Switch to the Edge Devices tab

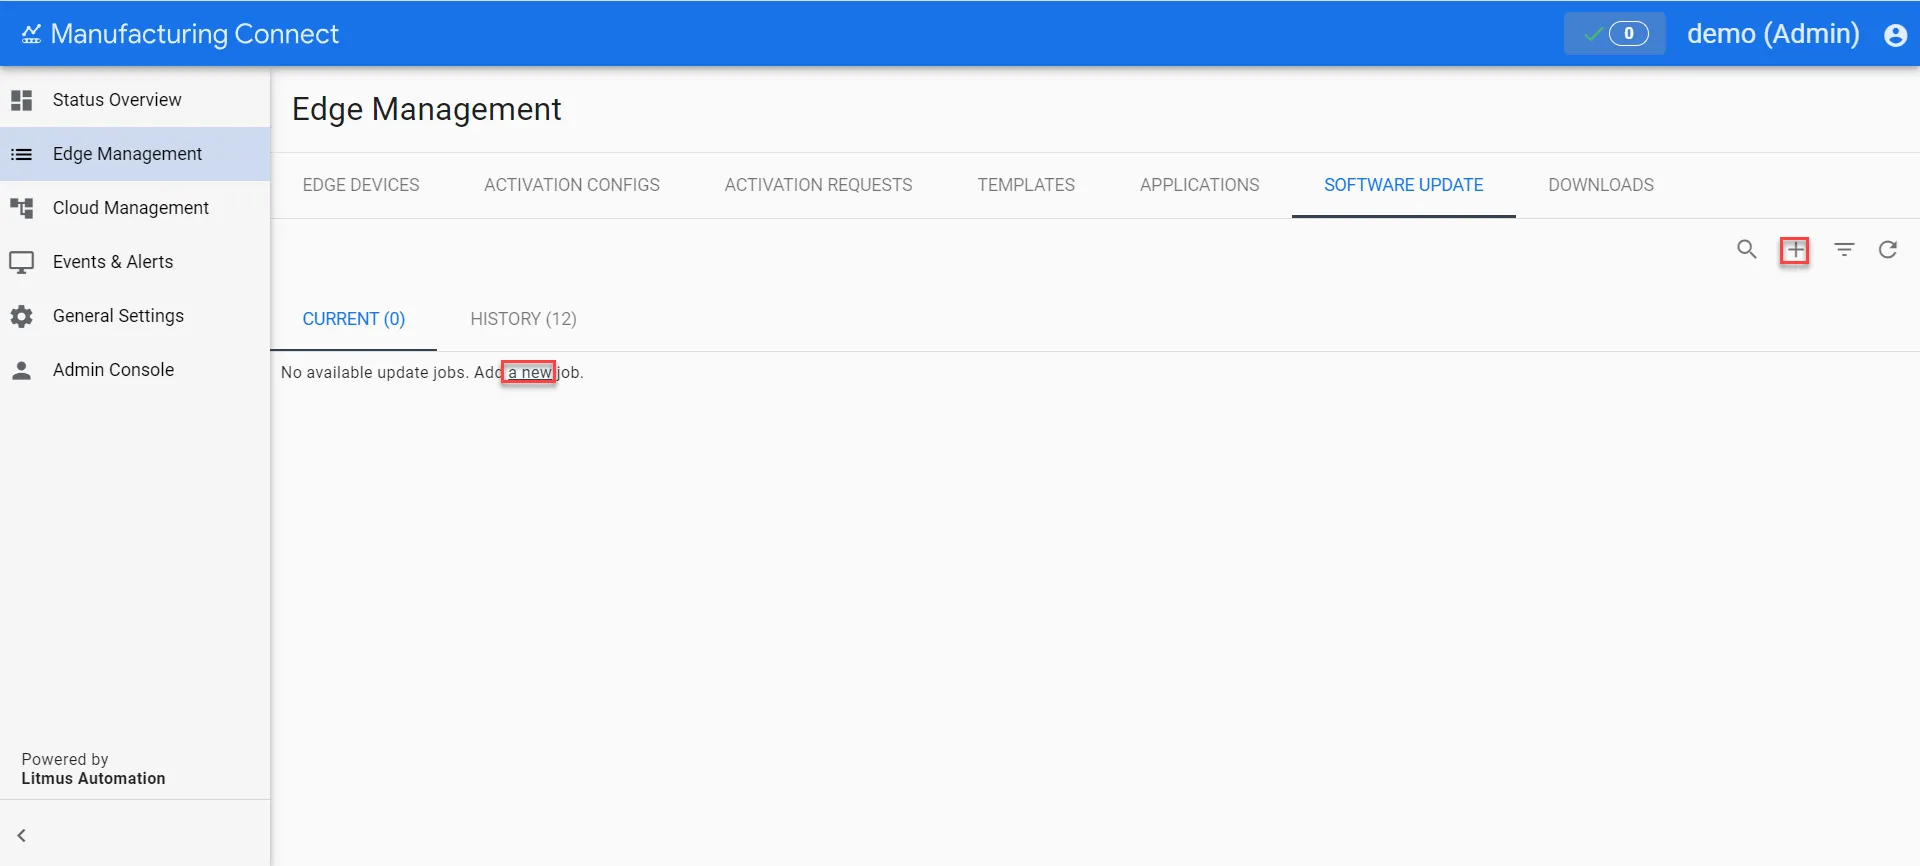pos(361,185)
